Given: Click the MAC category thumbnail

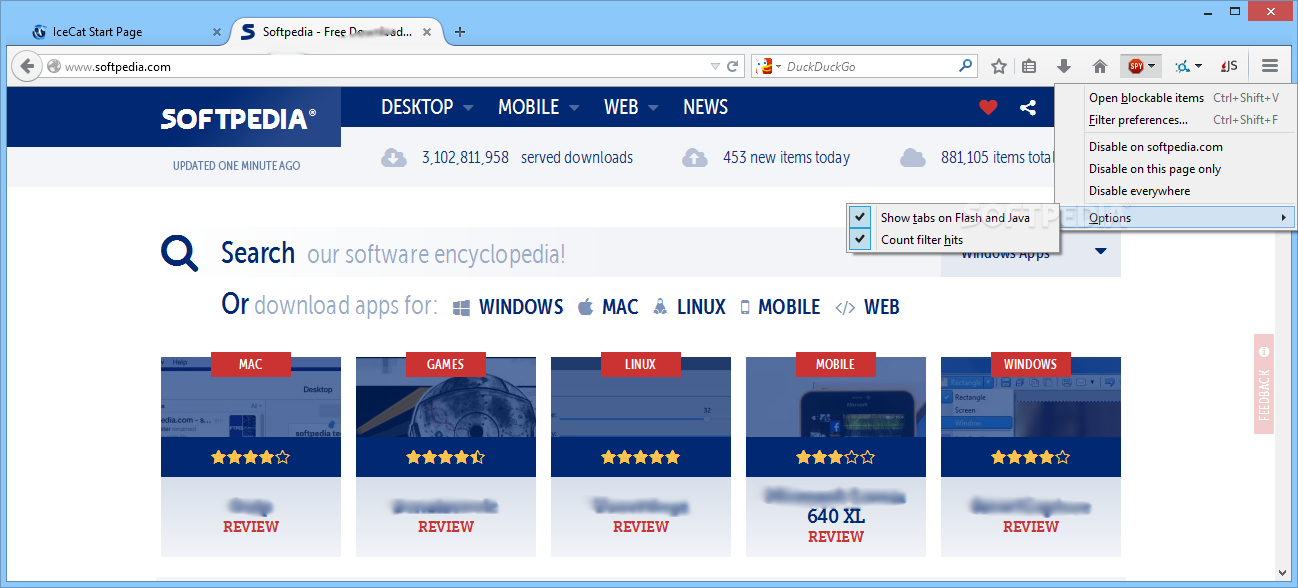Looking at the screenshot, I should 251,398.
